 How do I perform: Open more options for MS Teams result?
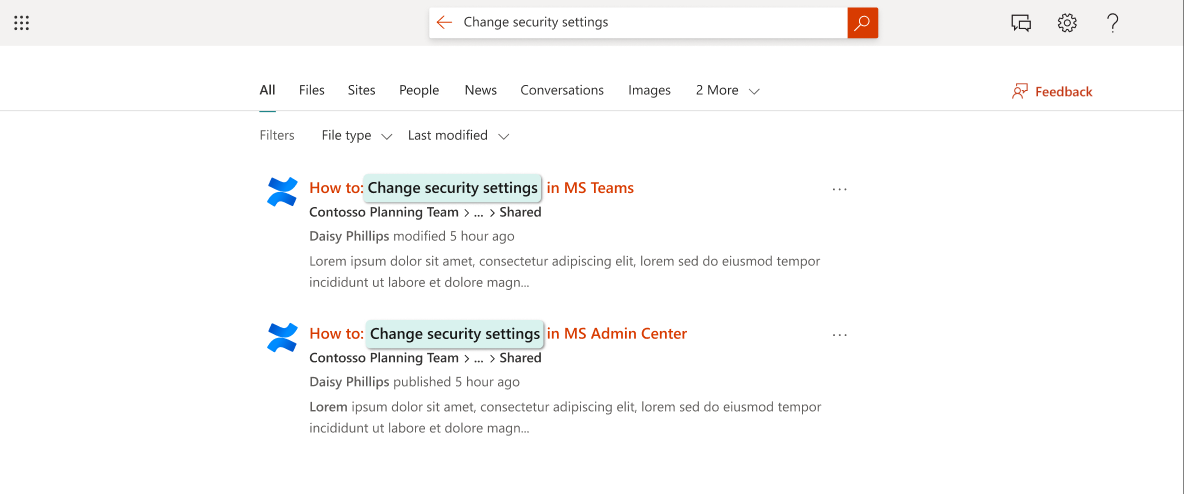coord(839,189)
